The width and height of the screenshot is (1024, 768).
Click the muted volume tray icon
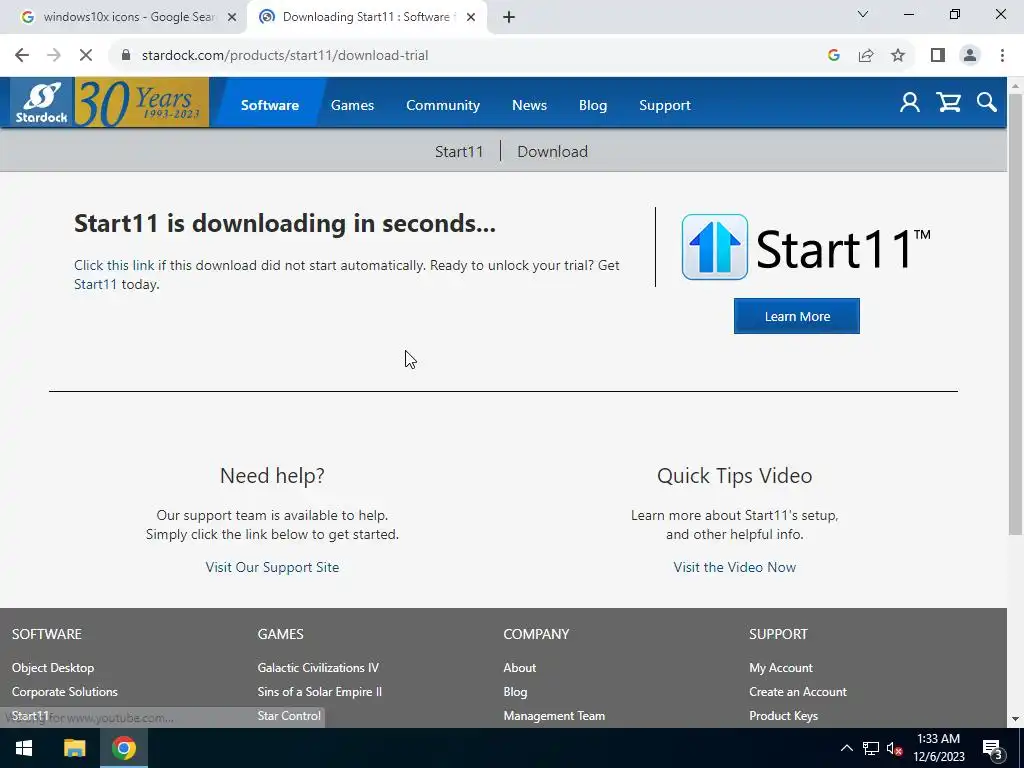click(x=895, y=748)
